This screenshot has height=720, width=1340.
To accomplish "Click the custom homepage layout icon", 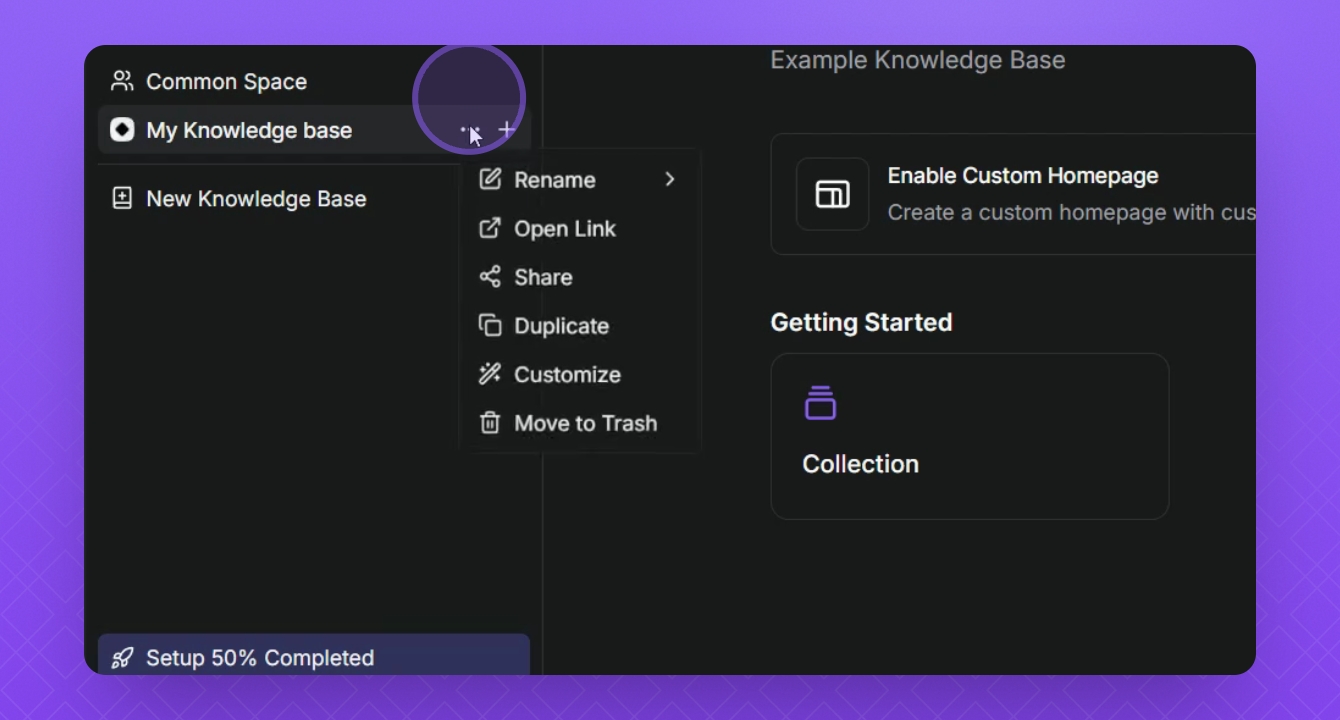I will pyautogui.click(x=832, y=194).
